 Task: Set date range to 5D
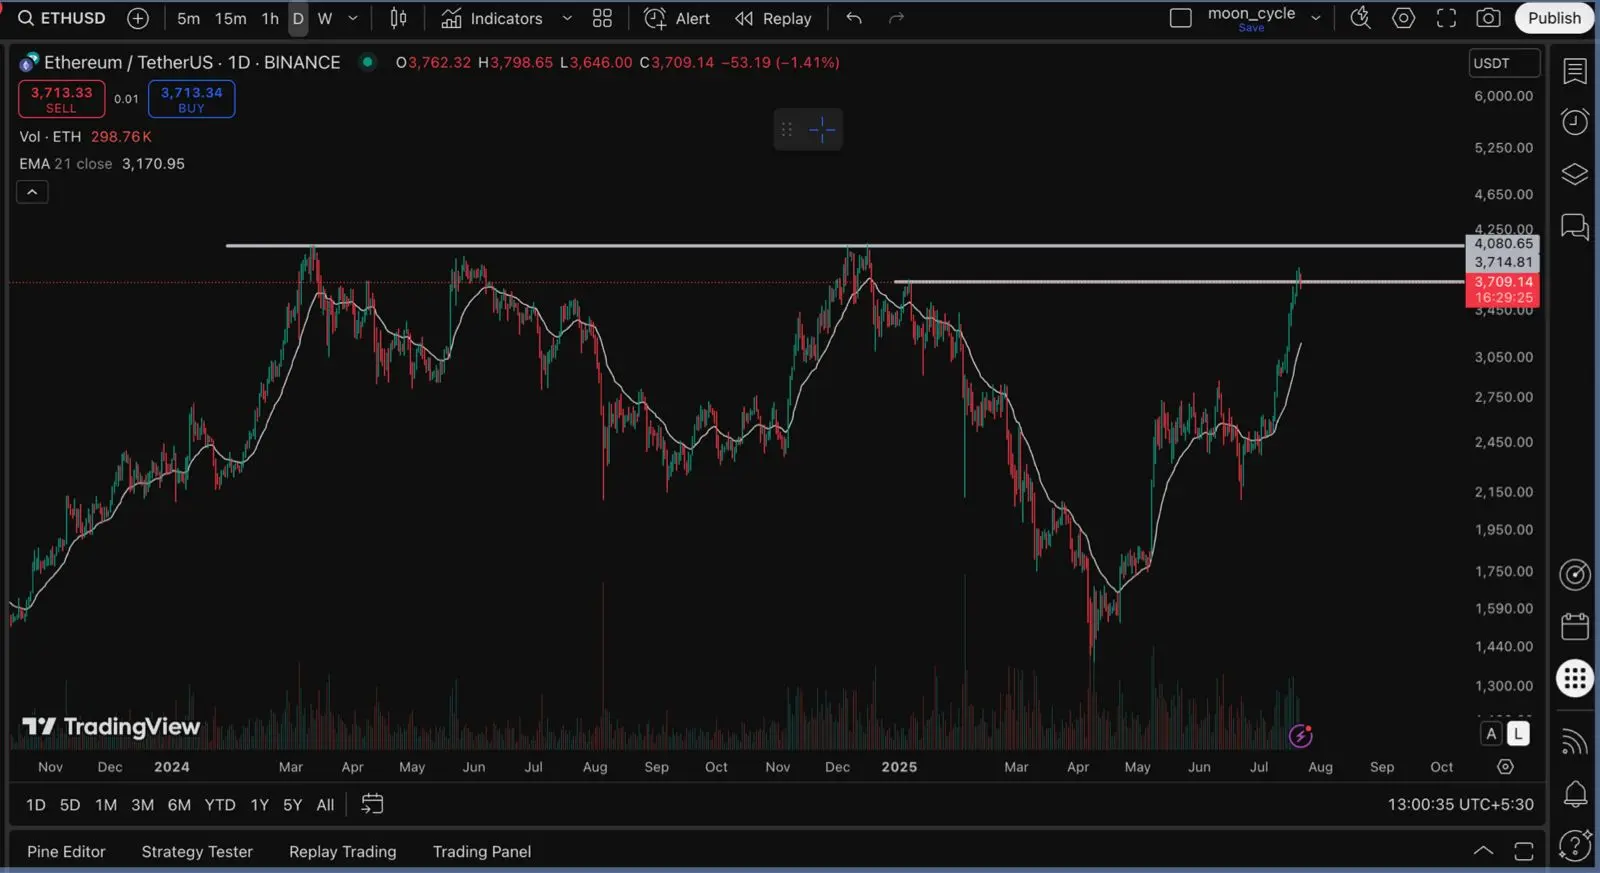[x=70, y=805]
